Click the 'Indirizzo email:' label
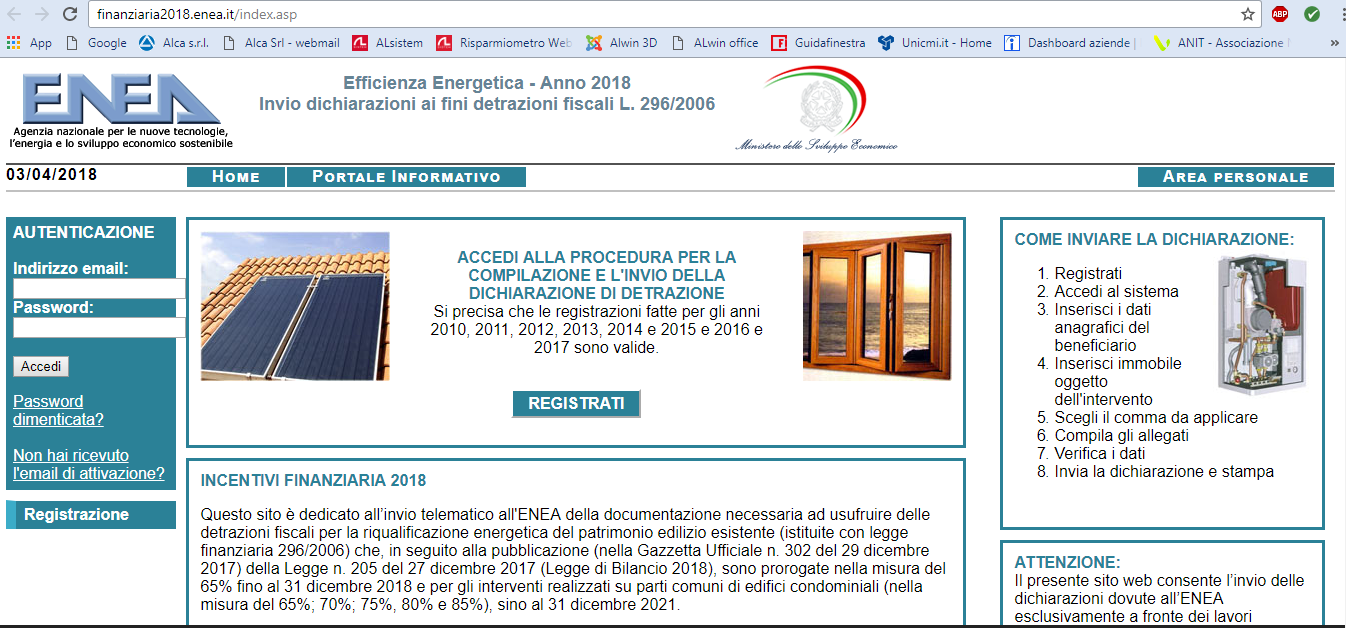The image size is (1346, 628). click(x=71, y=268)
